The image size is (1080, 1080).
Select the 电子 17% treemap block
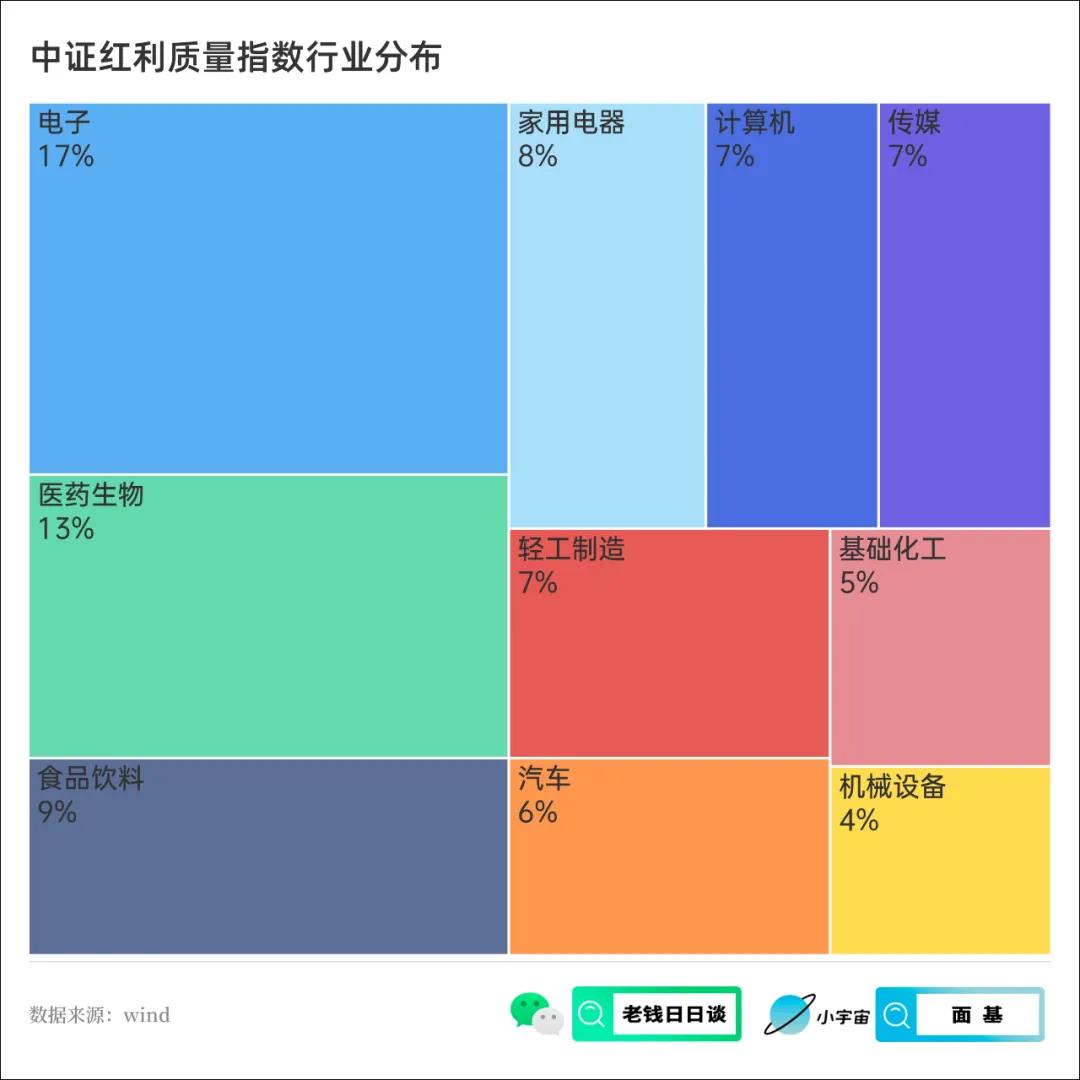(268, 300)
